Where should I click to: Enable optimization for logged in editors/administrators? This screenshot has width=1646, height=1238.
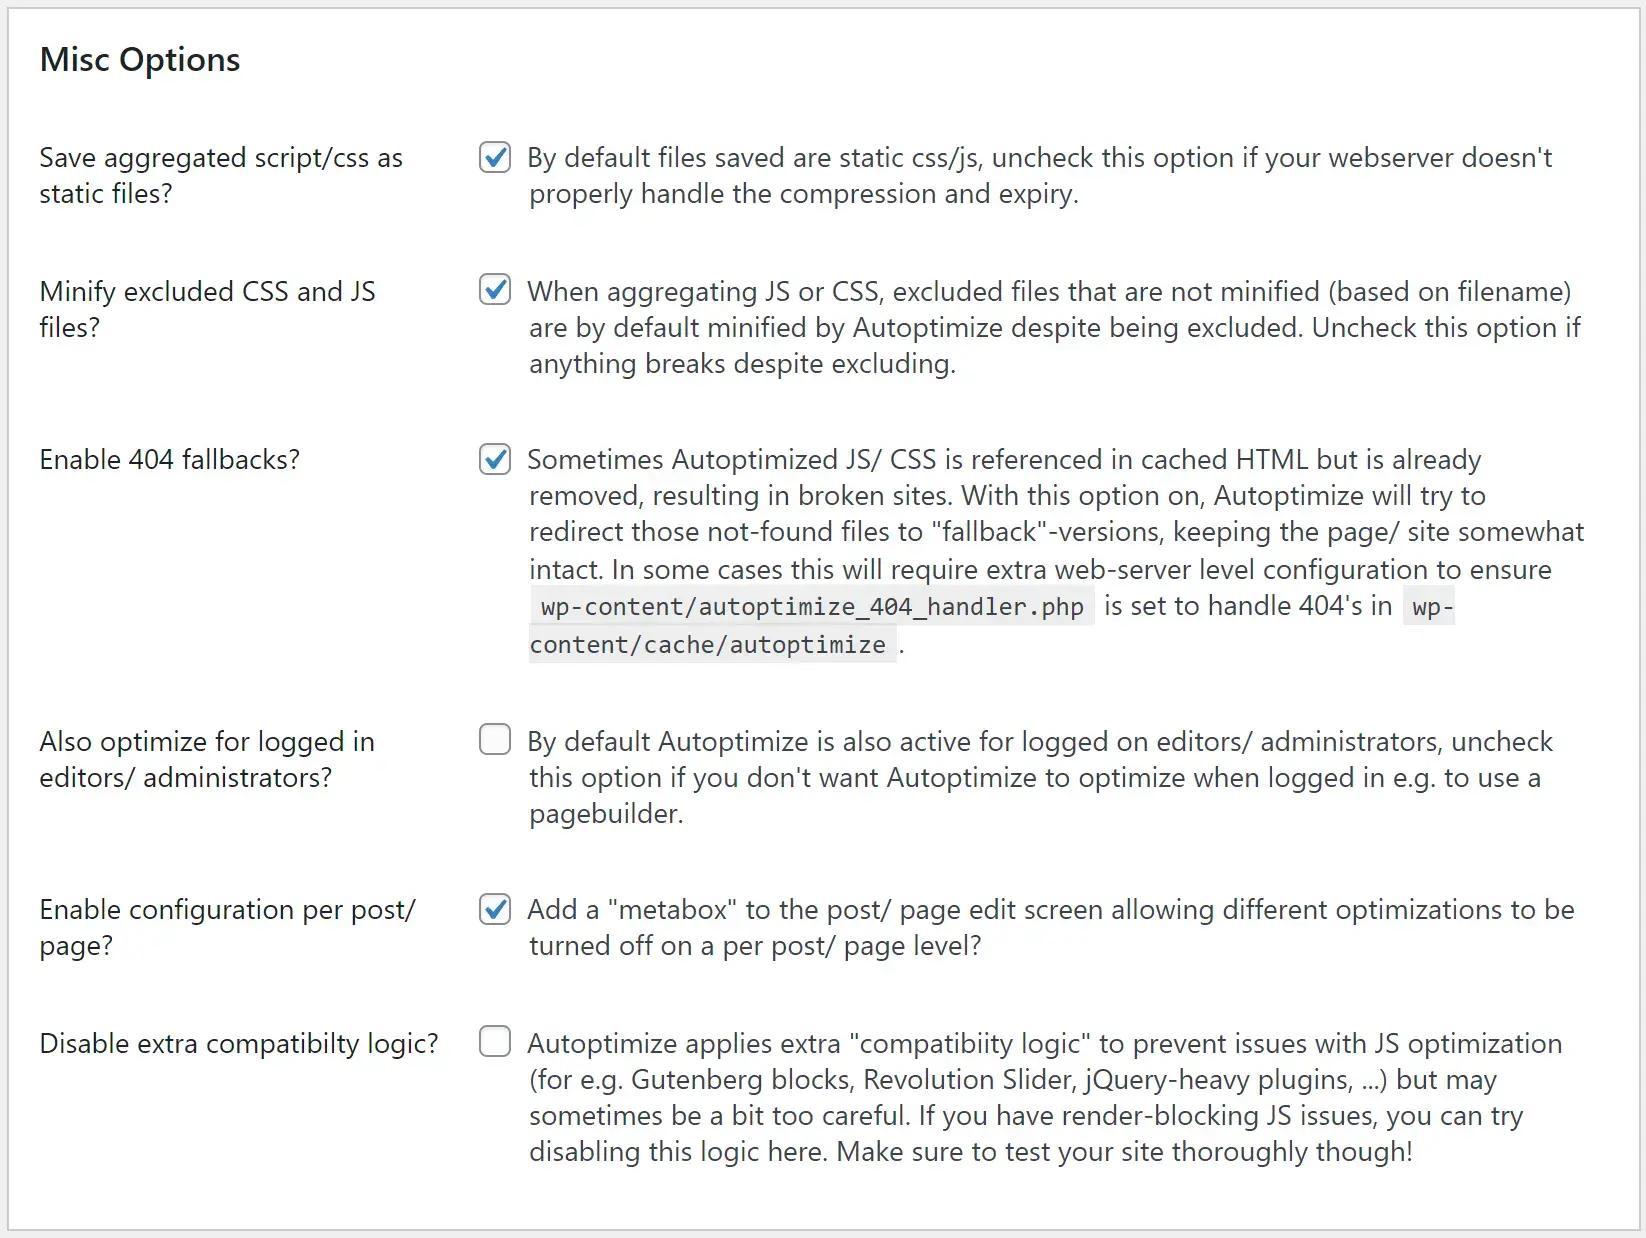494,740
